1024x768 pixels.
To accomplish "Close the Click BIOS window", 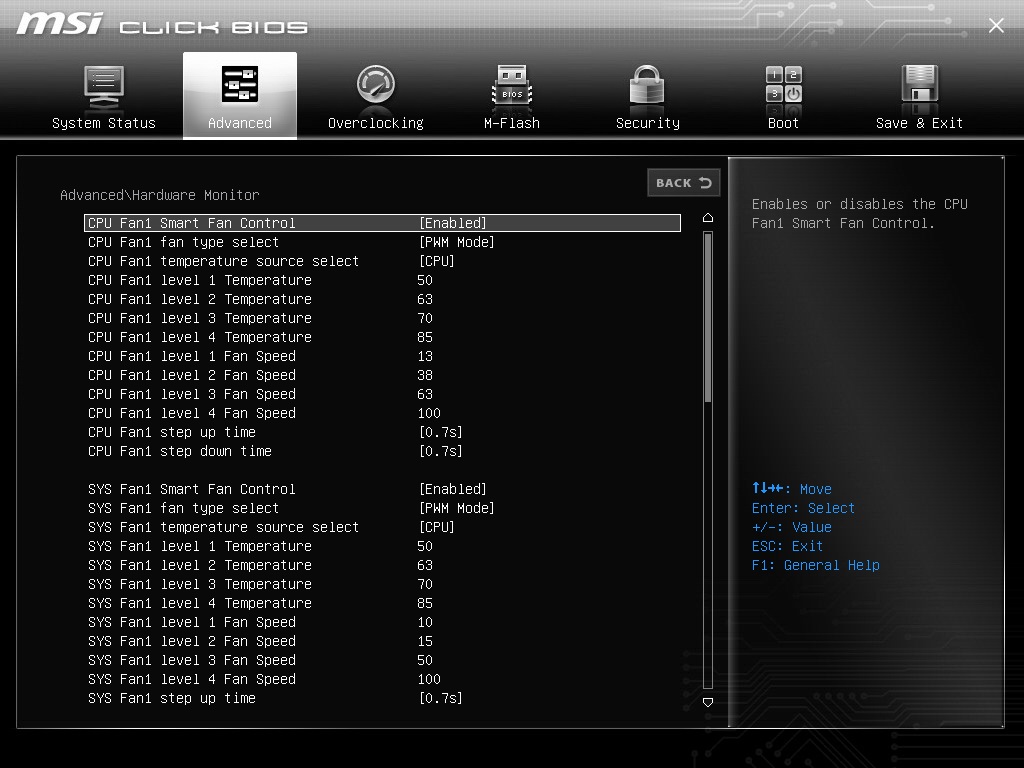I will pos(996,25).
